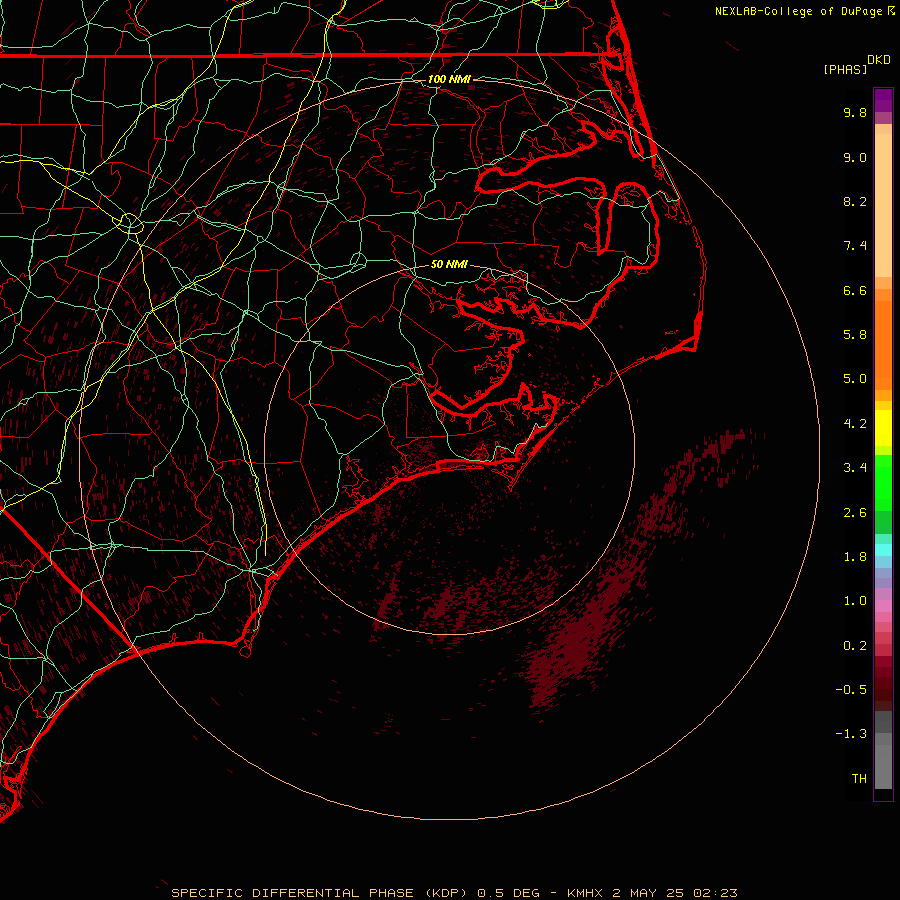Pick the cyan segment of the color bar

[x=883, y=550]
